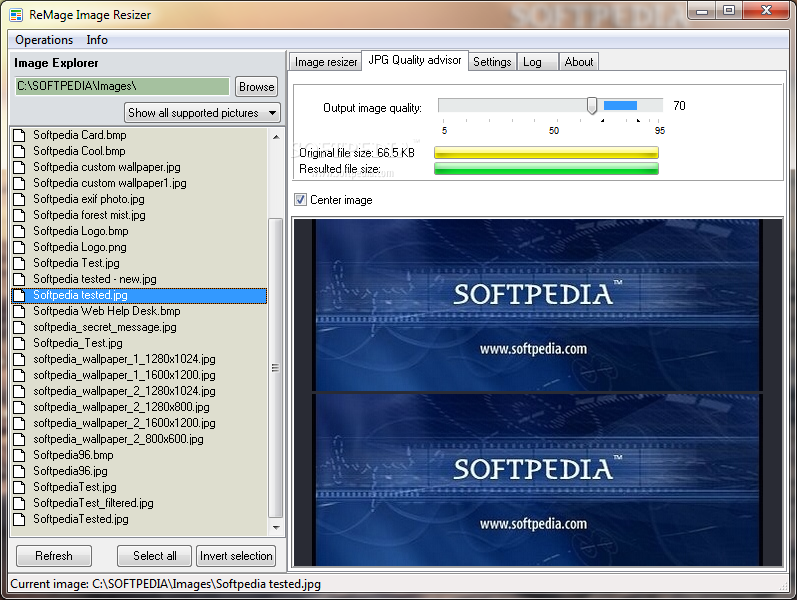The image size is (797, 600).
Task: Select the JPG Quality advisor tab
Action: pos(415,61)
